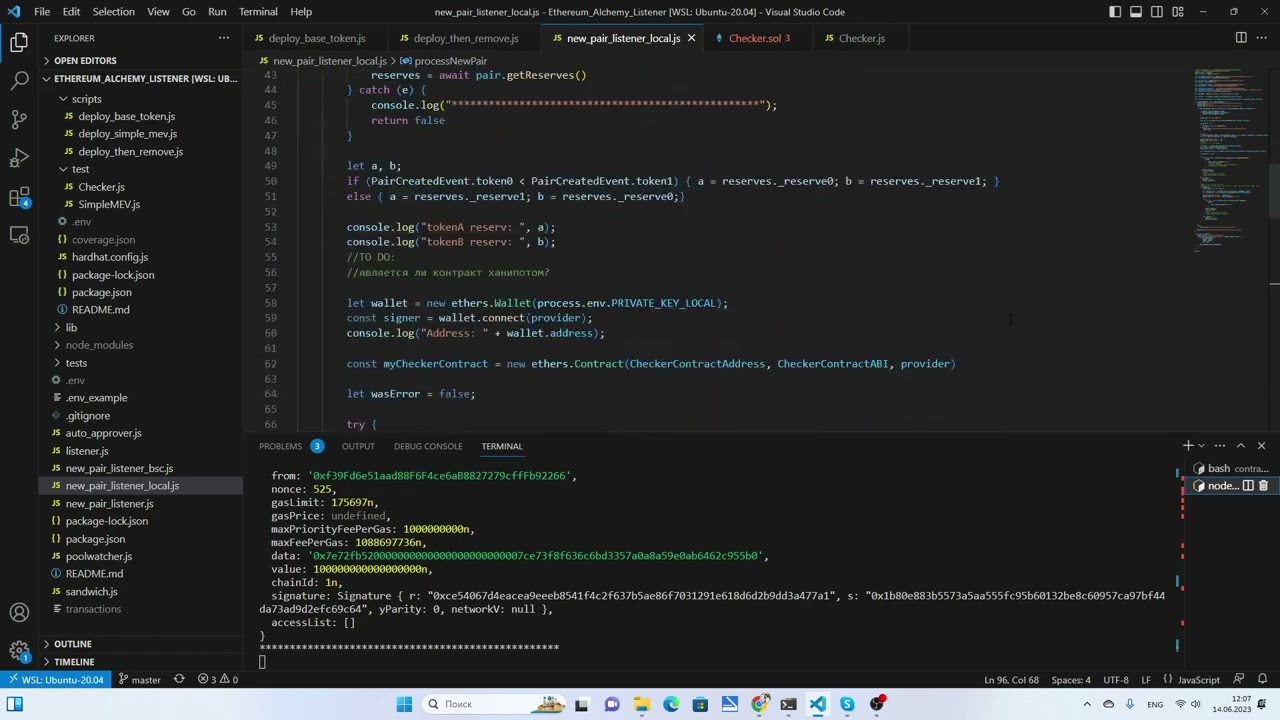The height and width of the screenshot is (720, 1280).
Task: Click processNewPair in the breadcrumb
Action: [443, 61]
